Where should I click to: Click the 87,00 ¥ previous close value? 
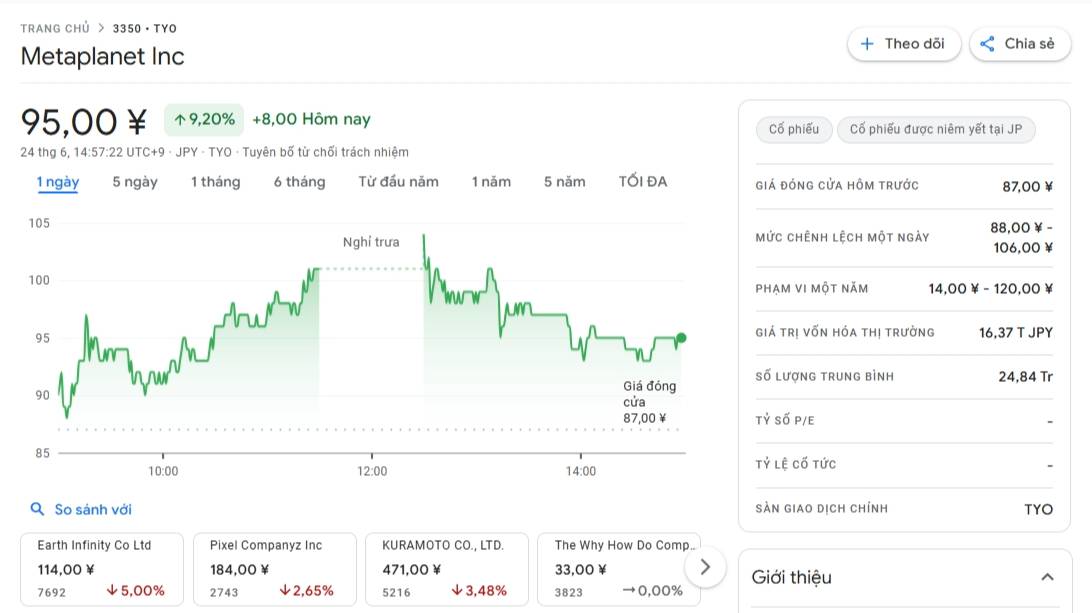coord(1027,187)
